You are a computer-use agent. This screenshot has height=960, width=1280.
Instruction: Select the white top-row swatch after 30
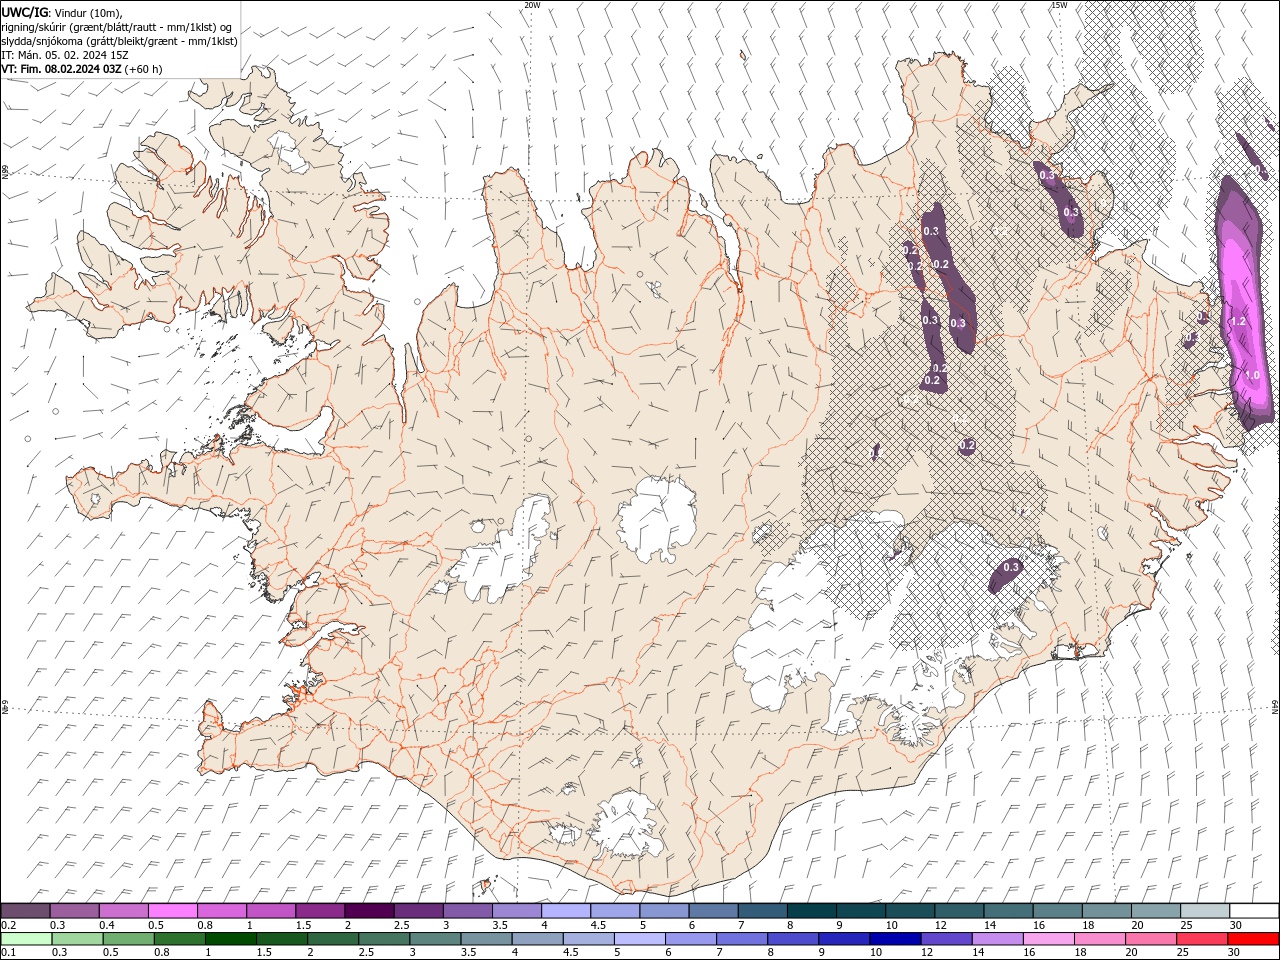click(1255, 911)
